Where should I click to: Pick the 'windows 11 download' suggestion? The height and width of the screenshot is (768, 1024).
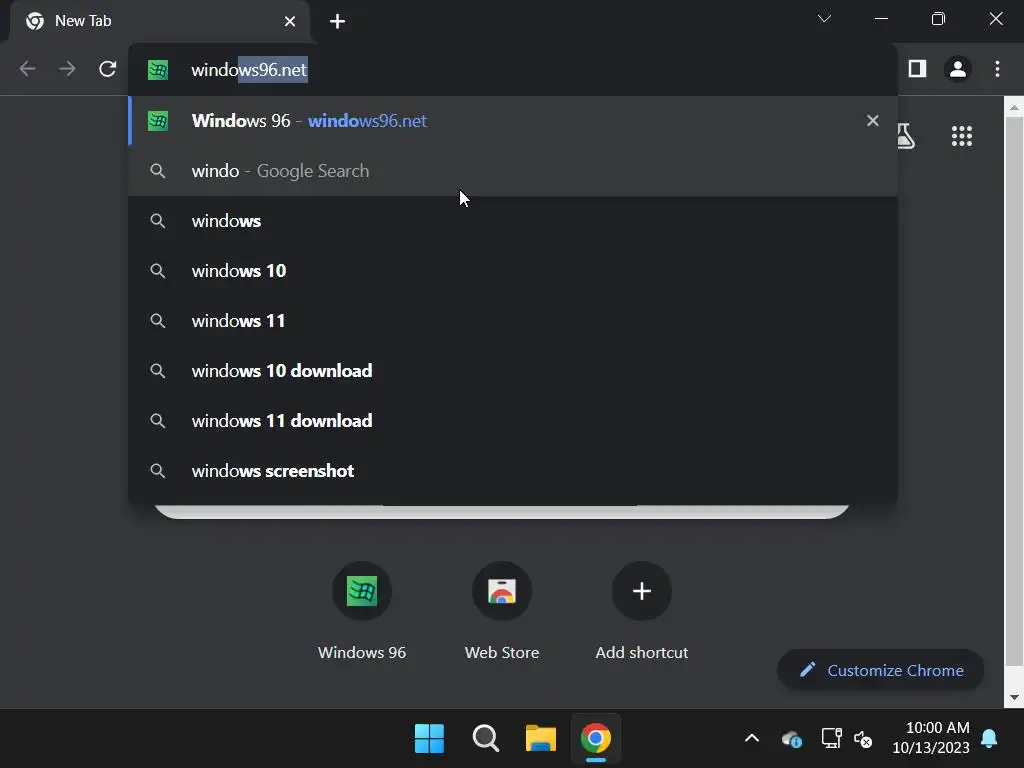[513, 421]
